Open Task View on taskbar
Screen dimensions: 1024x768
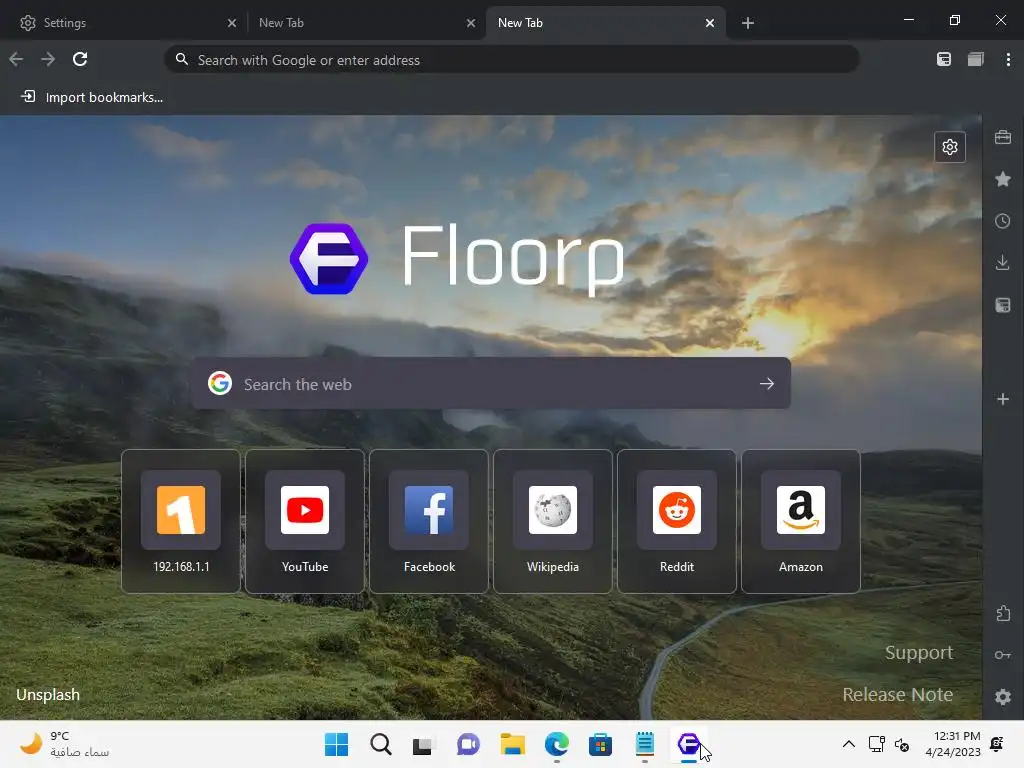423,744
